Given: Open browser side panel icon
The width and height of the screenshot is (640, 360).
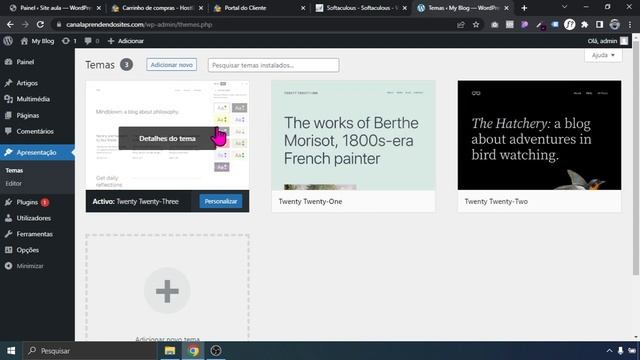Looking at the screenshot, I should [599, 24].
